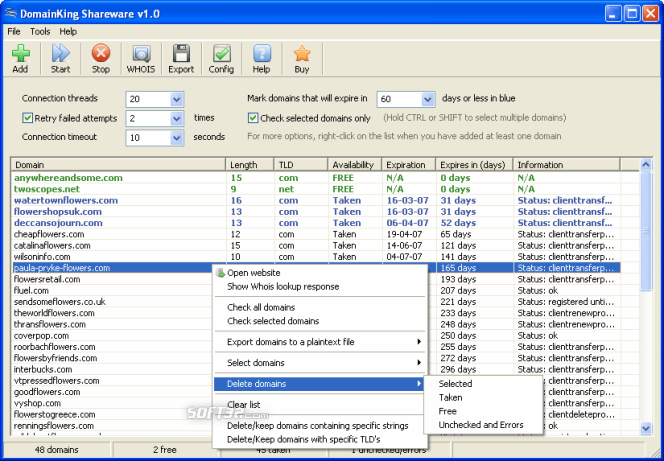Start checking with the Start icon

pos(61,58)
